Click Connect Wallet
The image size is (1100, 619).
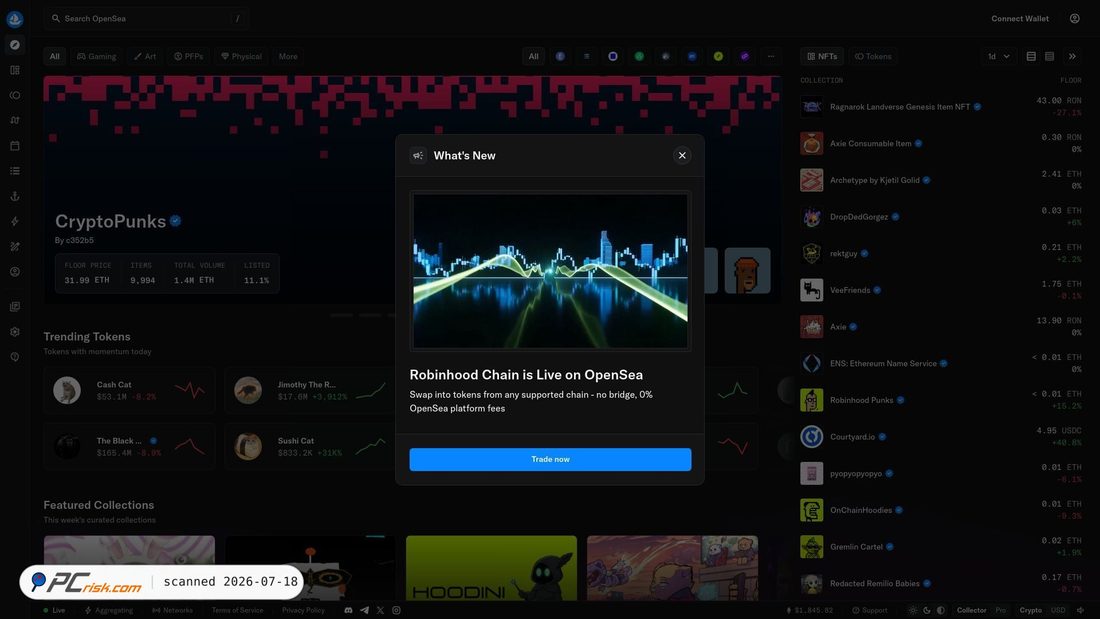pos(1020,19)
